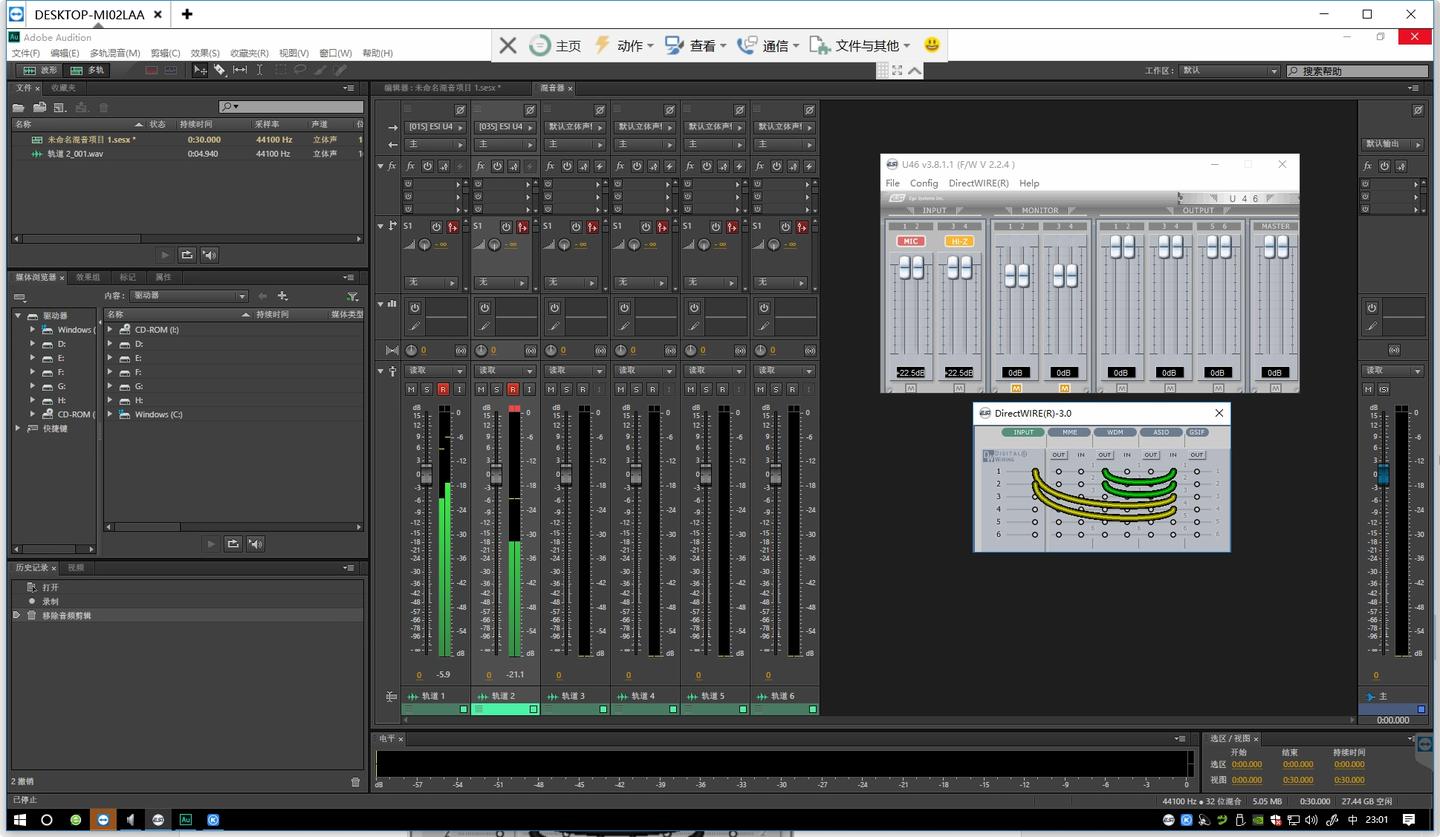Image resolution: width=1440 pixels, height=837 pixels.
Task: Click the open file folder icon
Action: [x=18, y=107]
